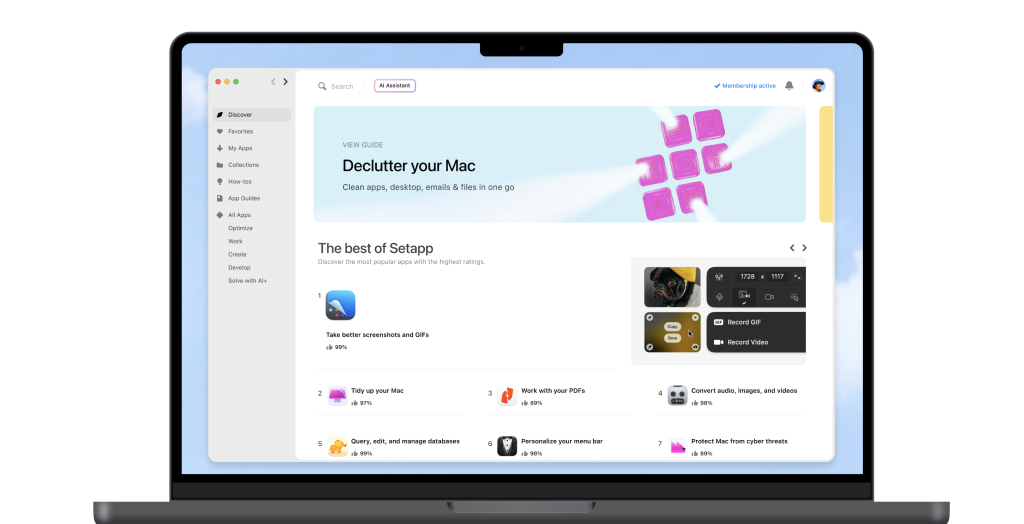Select My Apps in the sidebar
1024x524 pixels.
239,148
